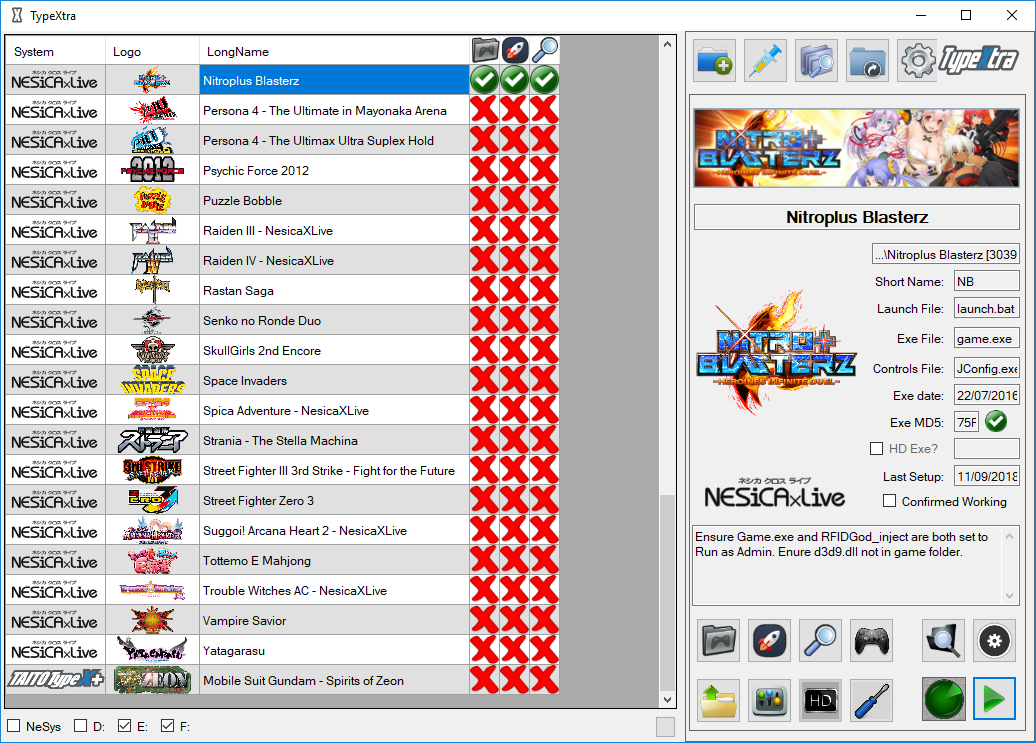This screenshot has height=743, width=1036.
Task: Select SkullGirls 2nd Encore
Action: (334, 351)
